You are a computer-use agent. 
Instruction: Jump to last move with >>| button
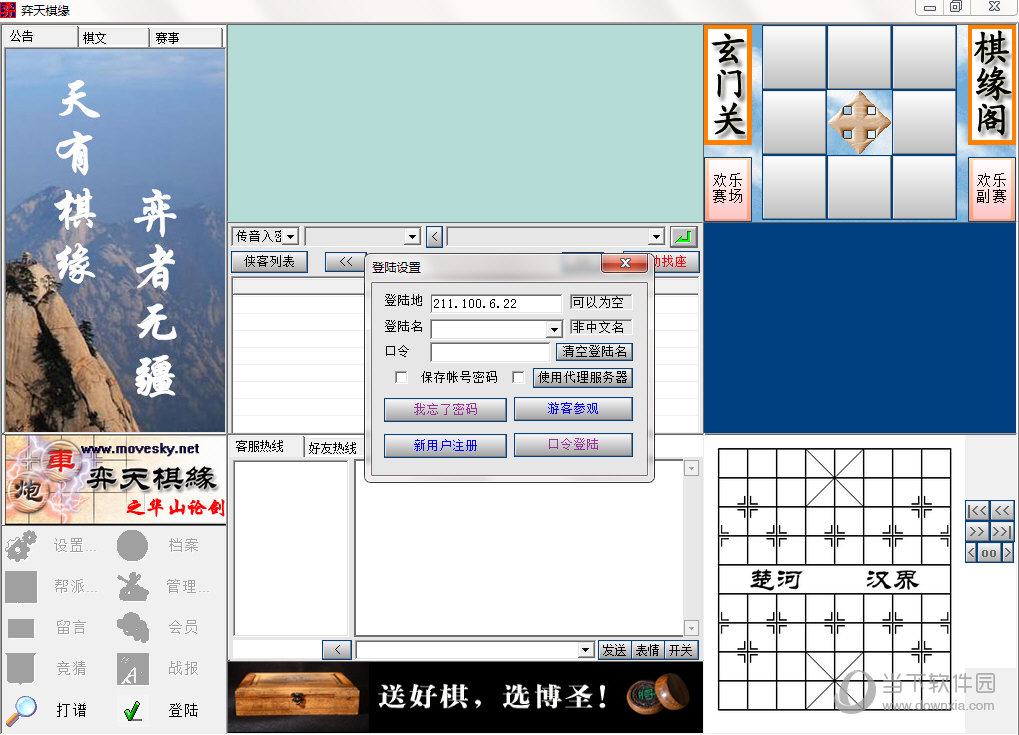(1002, 532)
